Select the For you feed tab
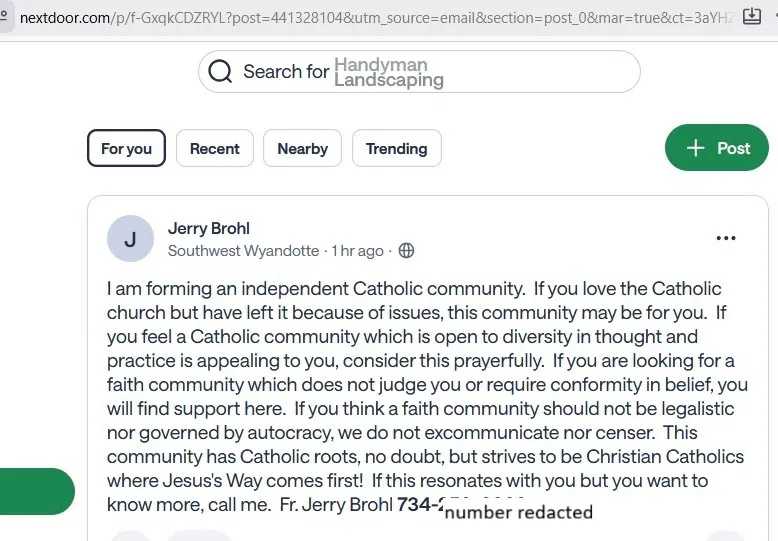Viewport: 778px width, 541px height. [x=126, y=149]
